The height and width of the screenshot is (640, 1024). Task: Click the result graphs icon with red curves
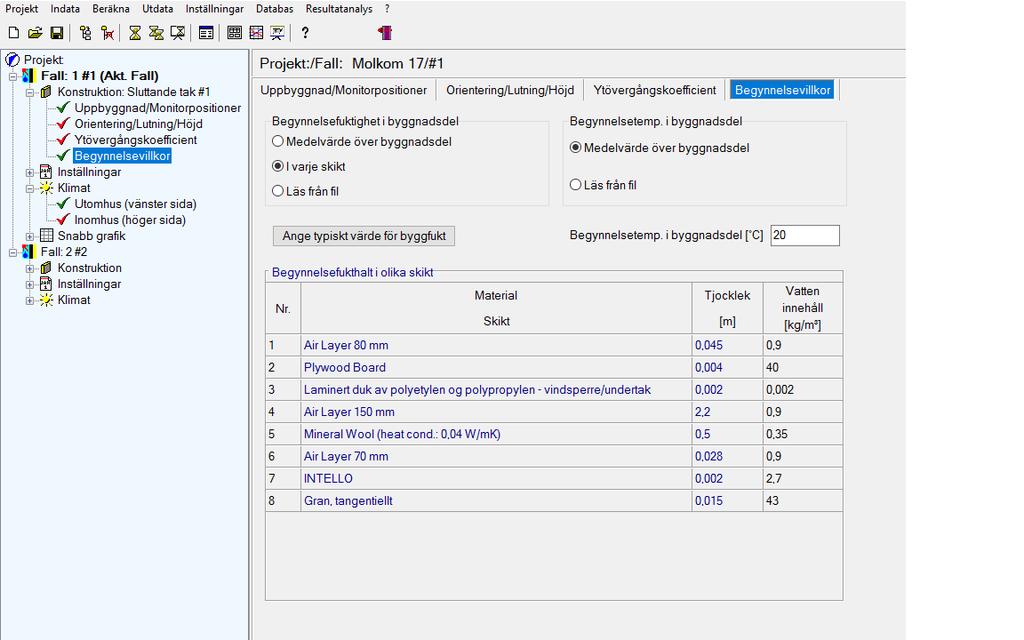[256, 33]
